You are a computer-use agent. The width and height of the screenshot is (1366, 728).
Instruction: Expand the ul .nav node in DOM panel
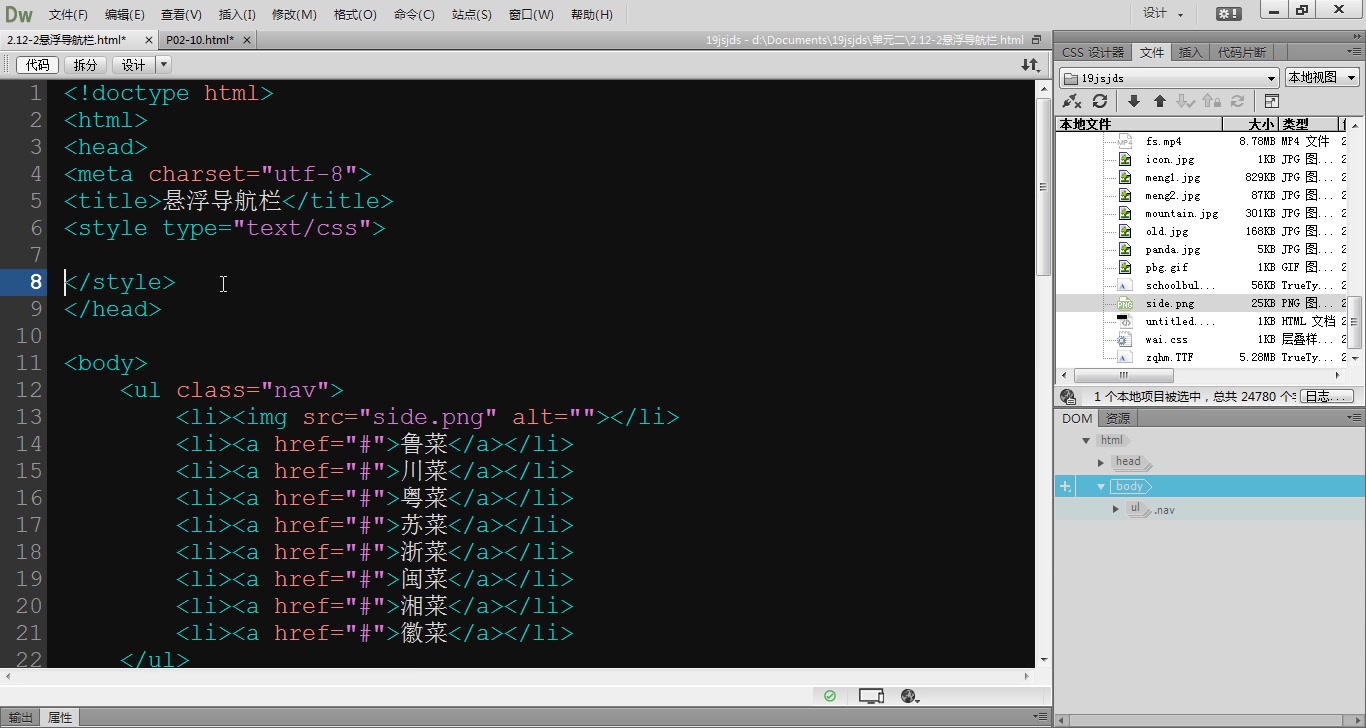point(1116,509)
